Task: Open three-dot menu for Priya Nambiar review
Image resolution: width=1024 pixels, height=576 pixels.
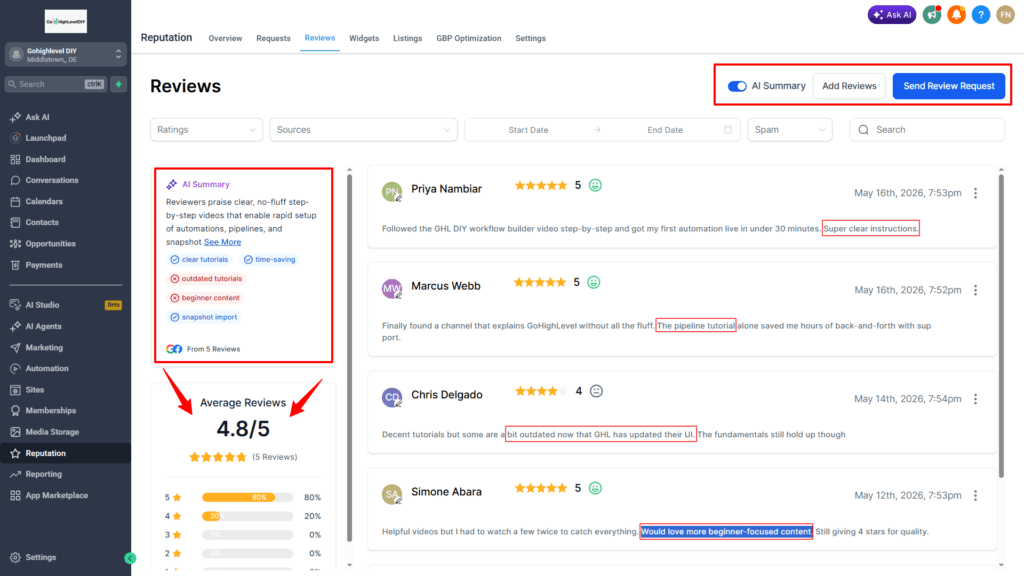Action: [x=975, y=193]
